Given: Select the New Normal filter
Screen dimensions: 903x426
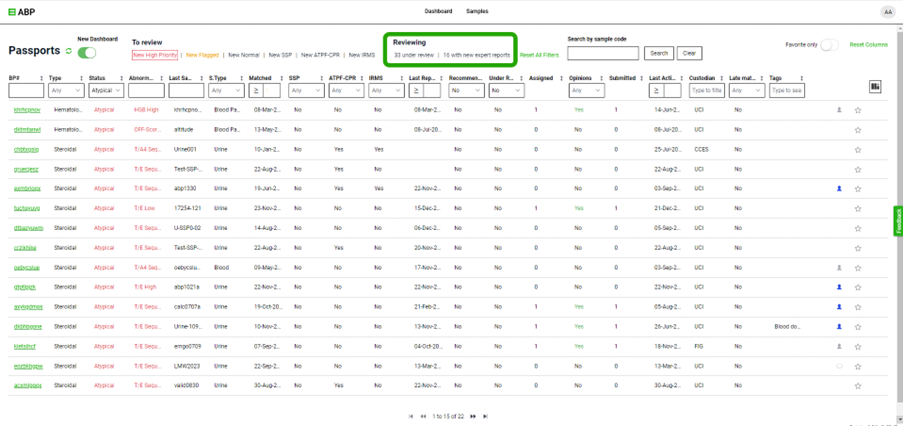Looking at the screenshot, I should click(244, 55).
